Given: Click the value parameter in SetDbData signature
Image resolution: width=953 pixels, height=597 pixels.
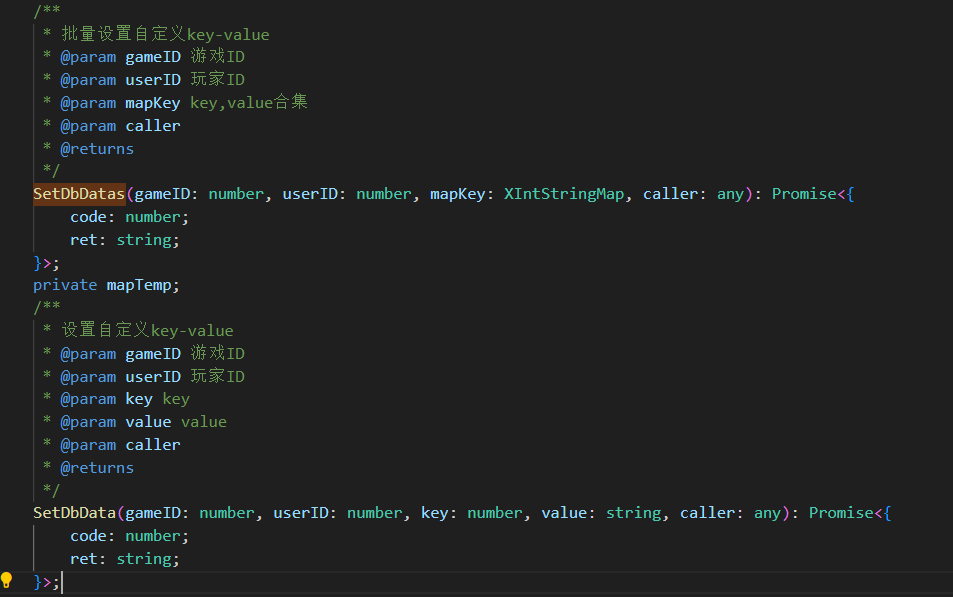Looking at the screenshot, I should [563, 513].
